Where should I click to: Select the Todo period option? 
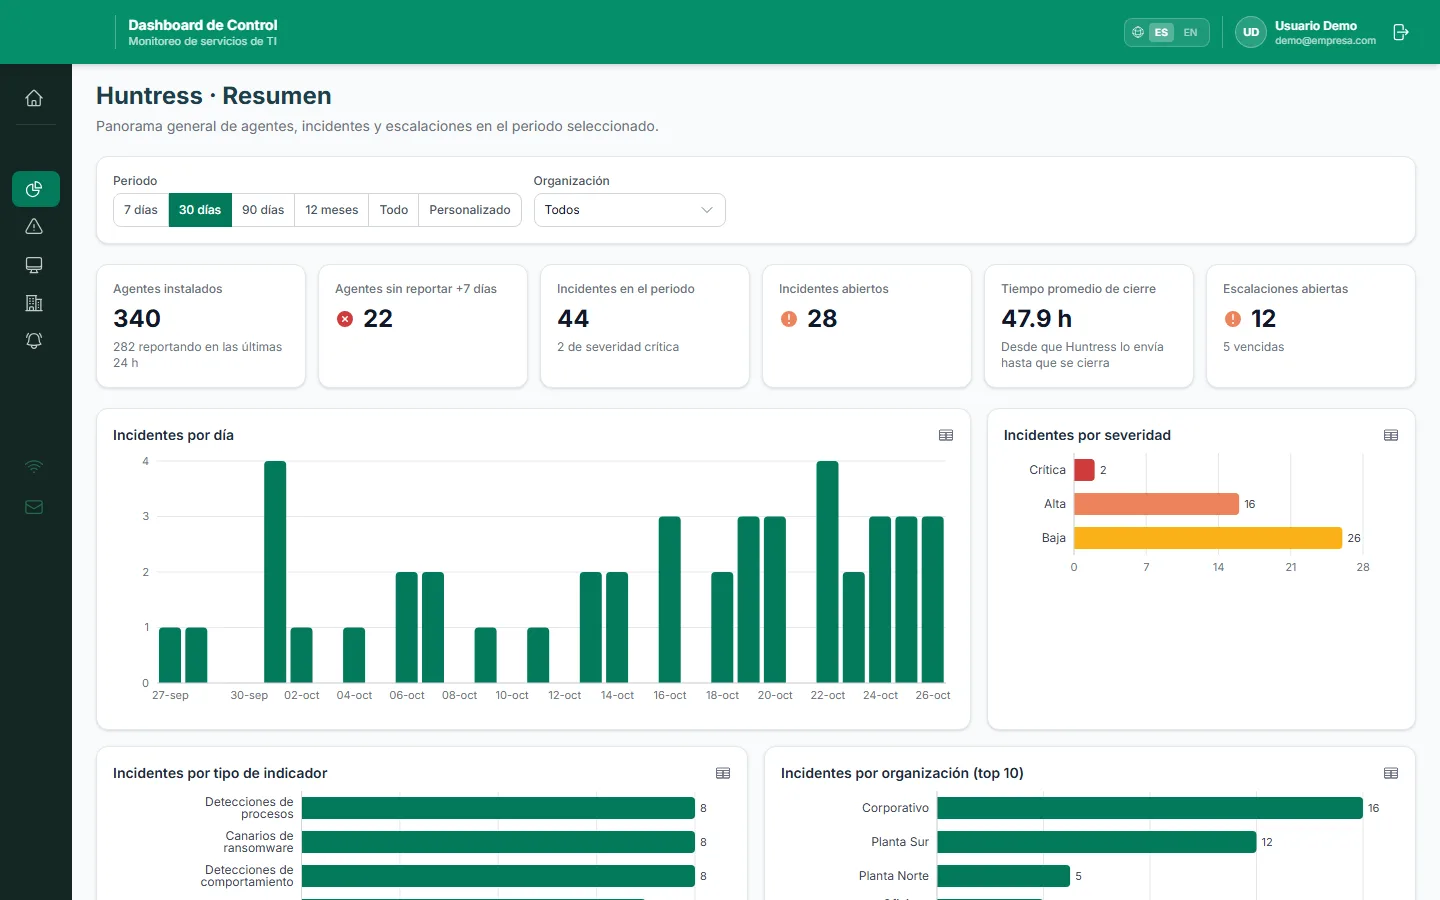click(394, 210)
